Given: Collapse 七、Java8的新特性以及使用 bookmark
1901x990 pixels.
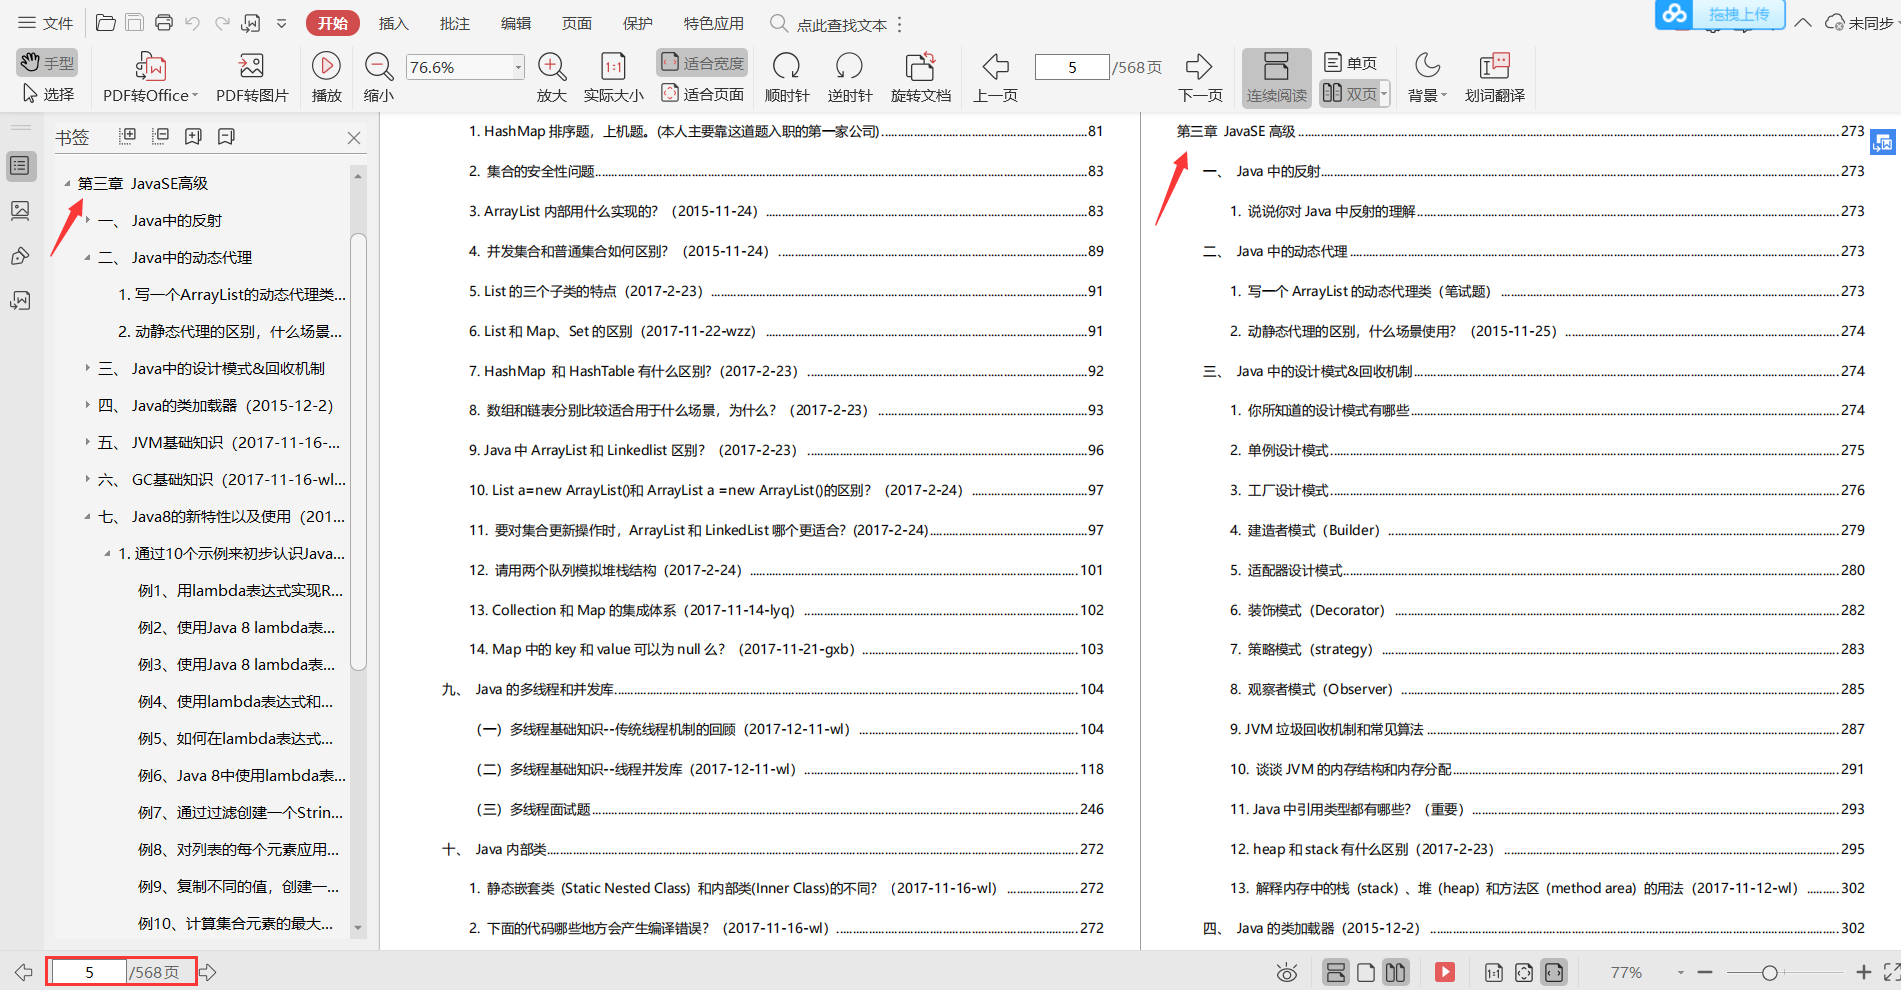Looking at the screenshot, I should tap(87, 517).
